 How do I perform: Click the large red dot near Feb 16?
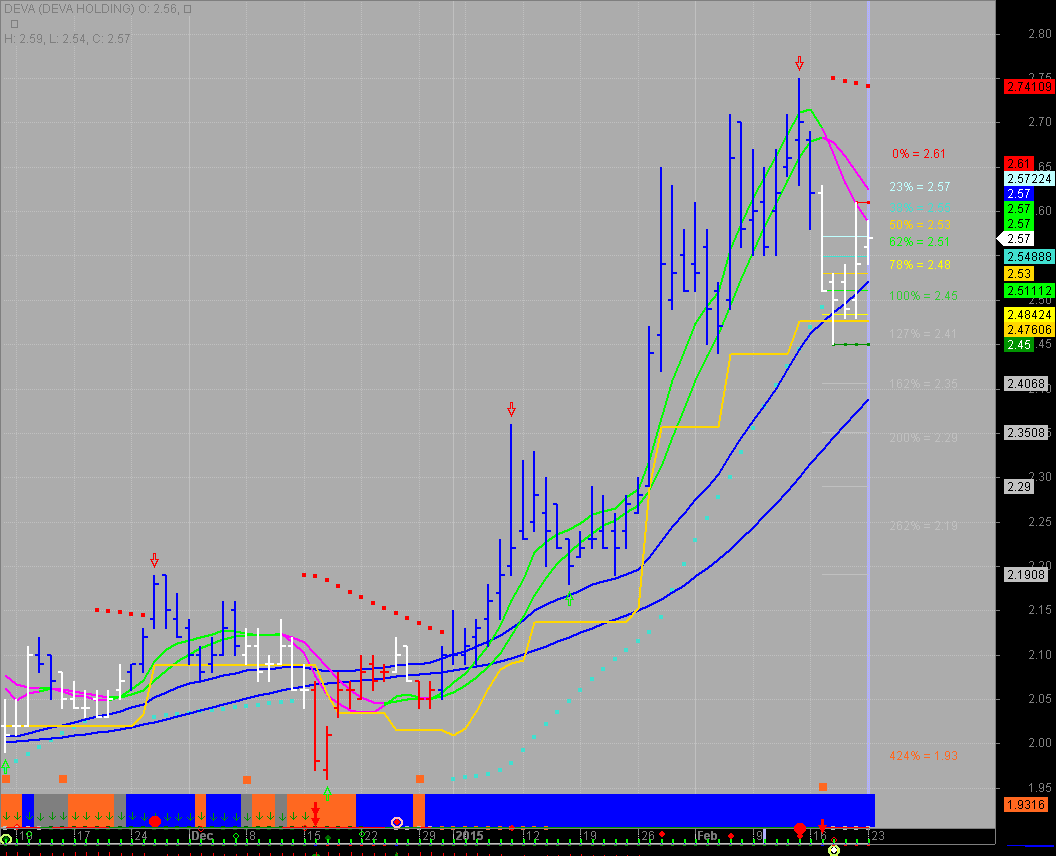pyautogui.click(x=799, y=829)
